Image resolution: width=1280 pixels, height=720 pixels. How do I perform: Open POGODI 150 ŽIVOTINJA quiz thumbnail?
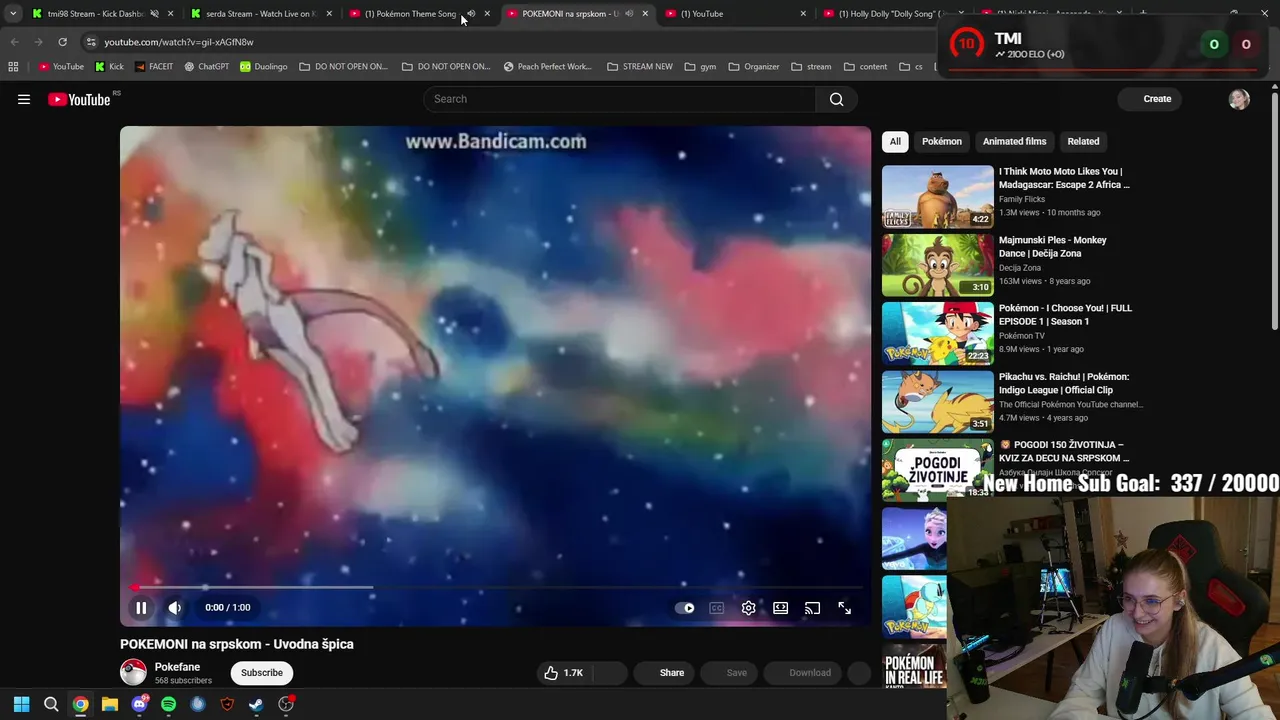point(938,469)
